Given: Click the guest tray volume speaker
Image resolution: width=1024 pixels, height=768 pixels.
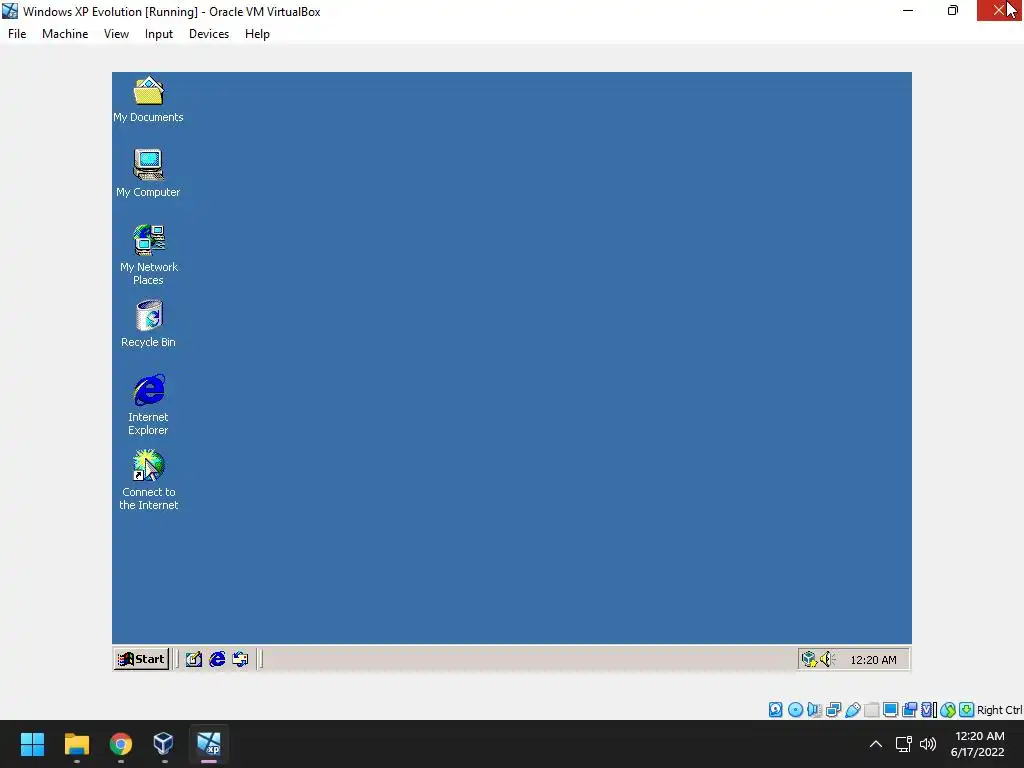Looking at the screenshot, I should 827,659.
